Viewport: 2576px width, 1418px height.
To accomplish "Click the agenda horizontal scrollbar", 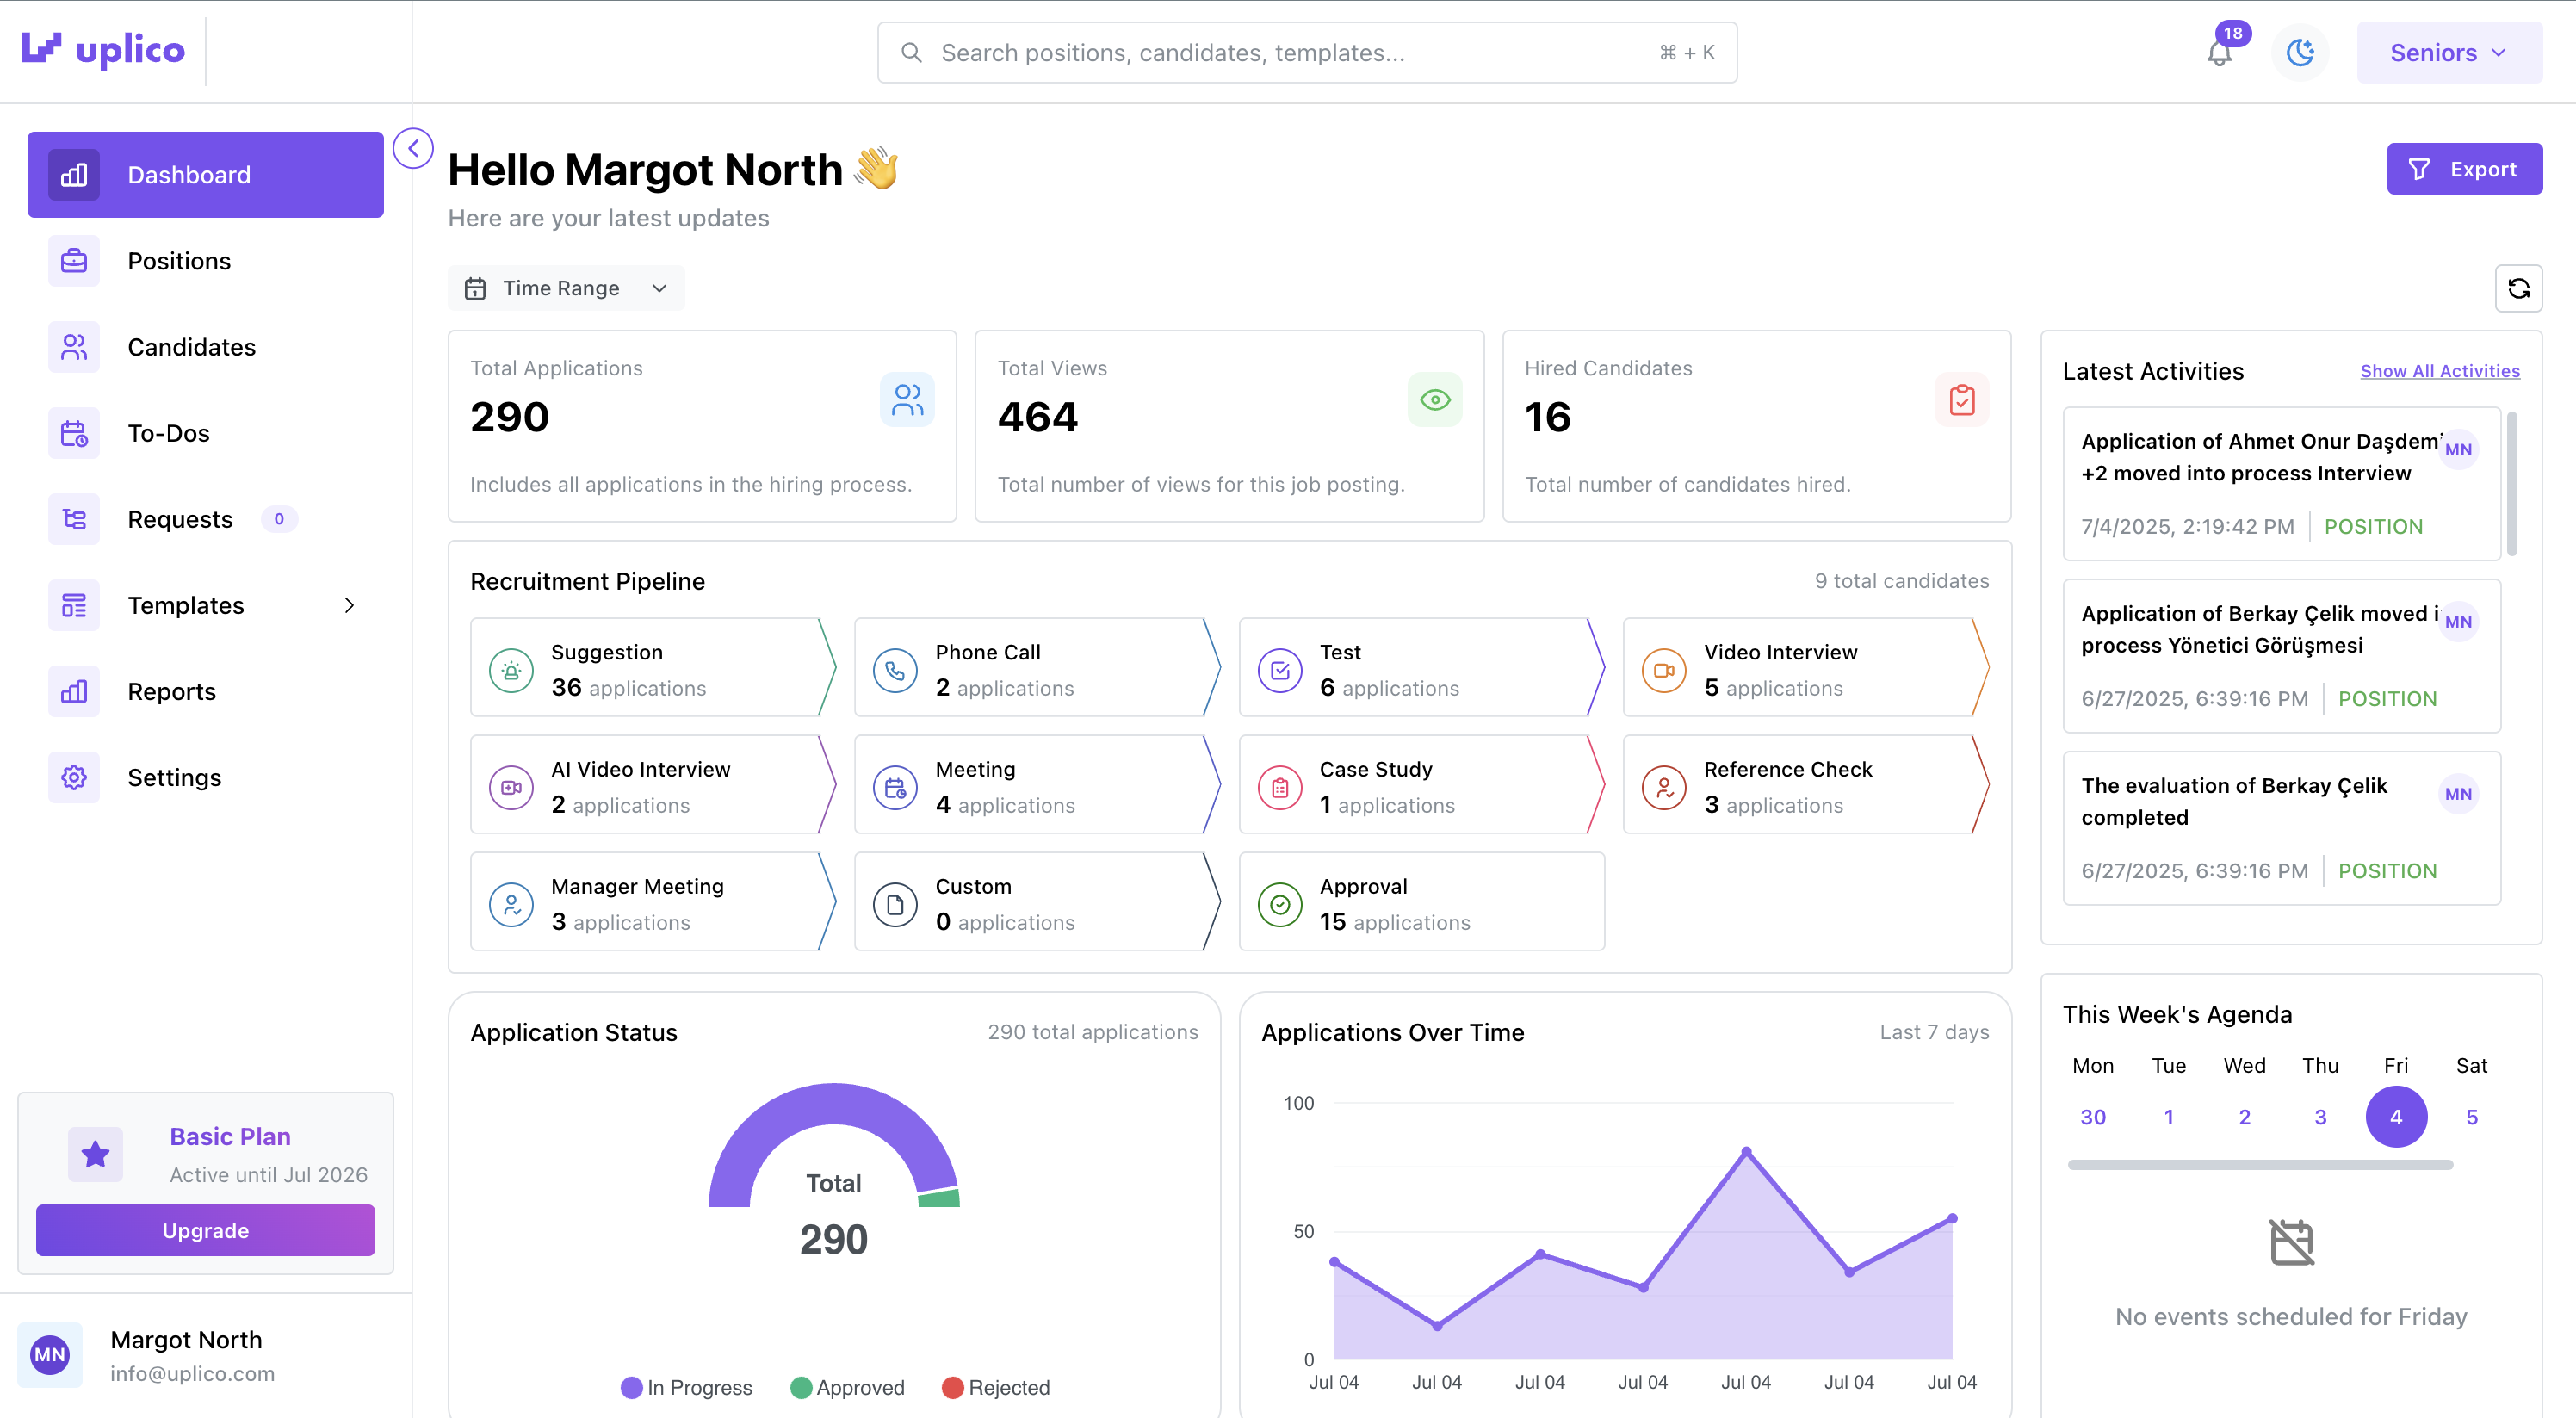I will 2259,1165.
